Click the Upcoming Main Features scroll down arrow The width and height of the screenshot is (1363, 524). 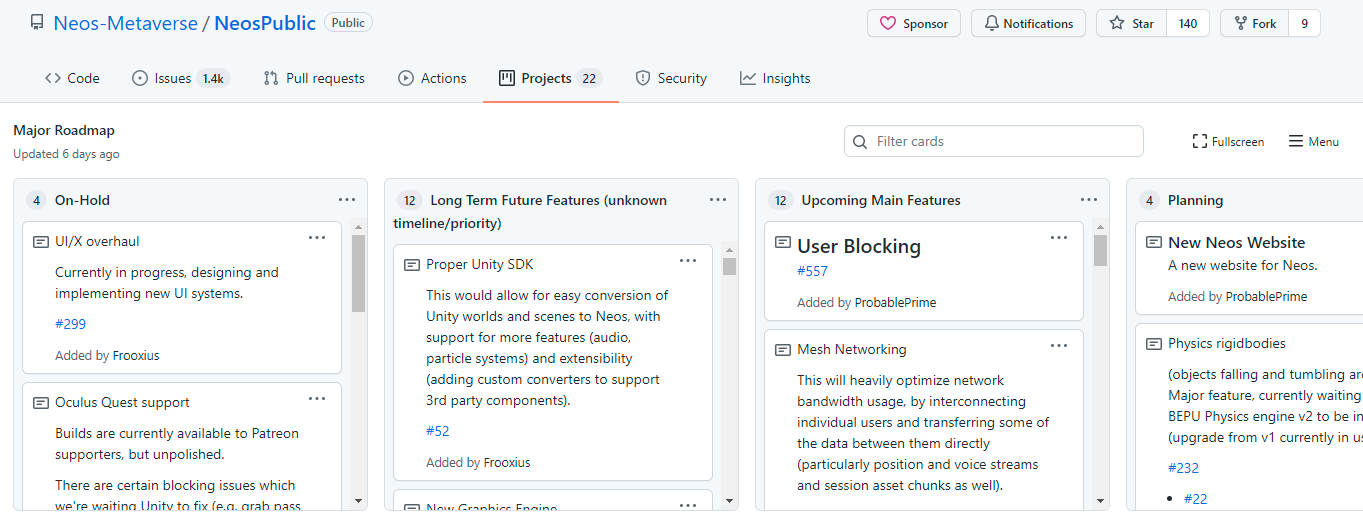(x=1100, y=501)
